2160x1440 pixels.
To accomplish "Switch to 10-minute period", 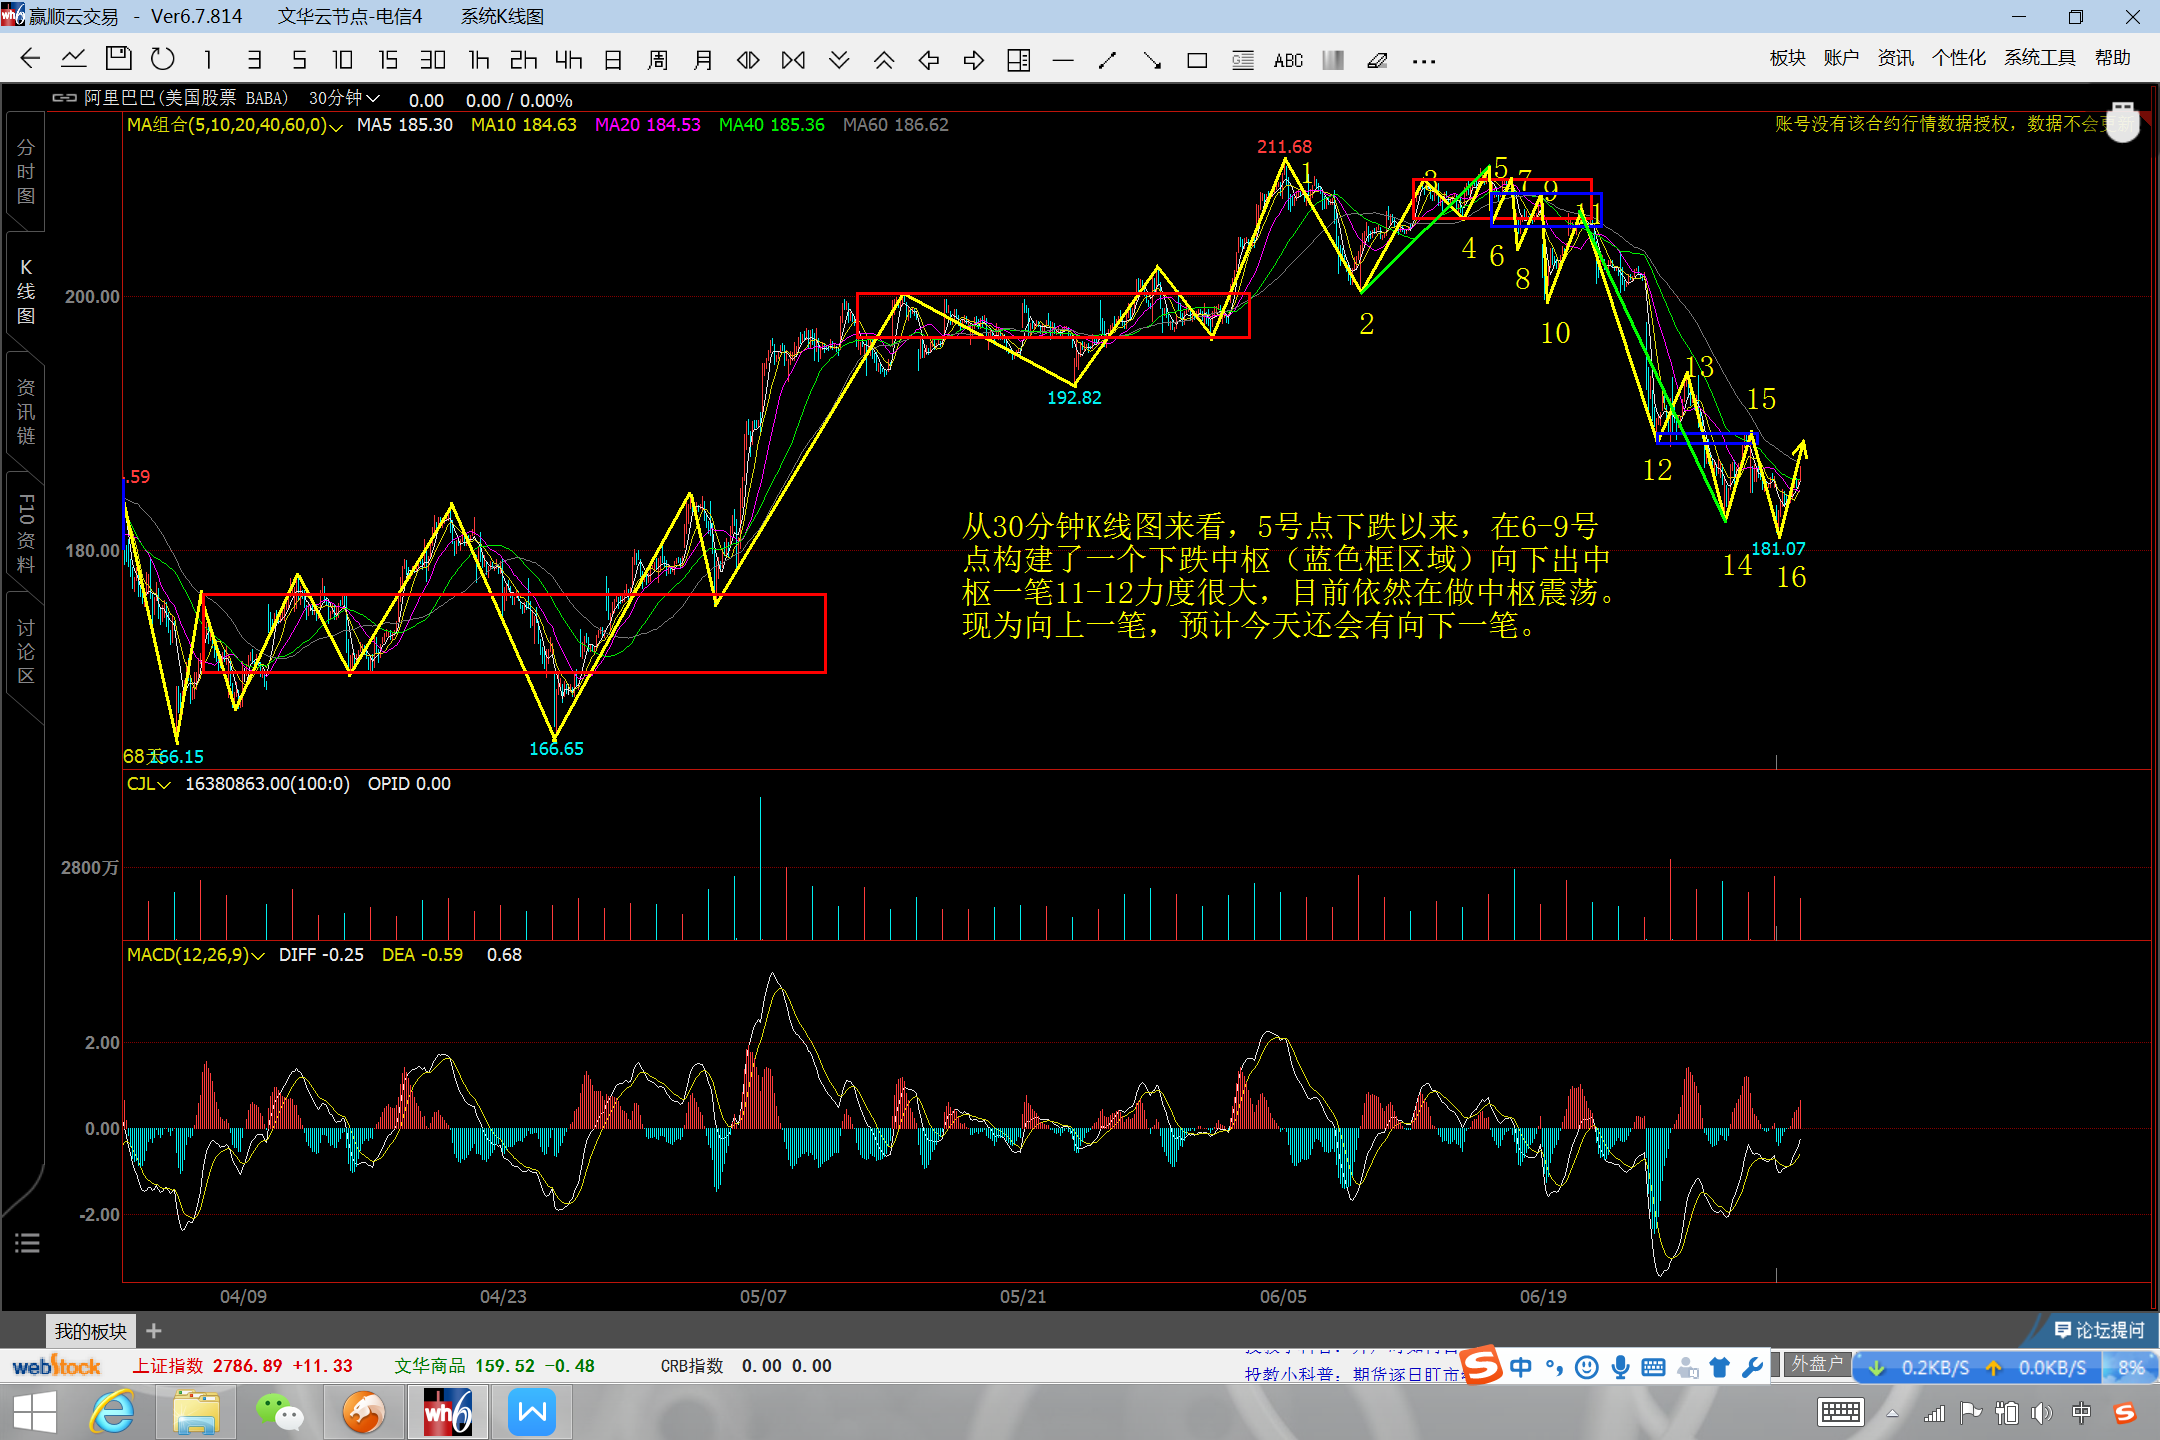I will click(x=343, y=60).
